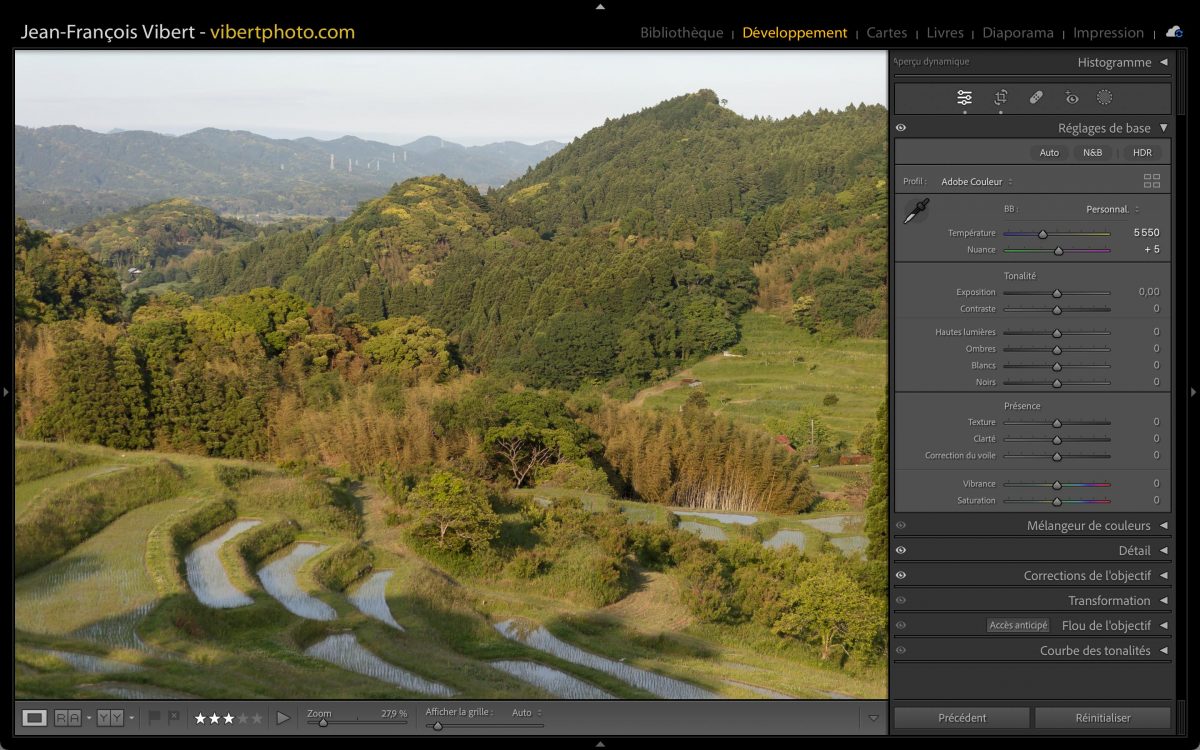The width and height of the screenshot is (1200, 750).
Task: Select the Healing bandage tool
Action: (1036, 98)
